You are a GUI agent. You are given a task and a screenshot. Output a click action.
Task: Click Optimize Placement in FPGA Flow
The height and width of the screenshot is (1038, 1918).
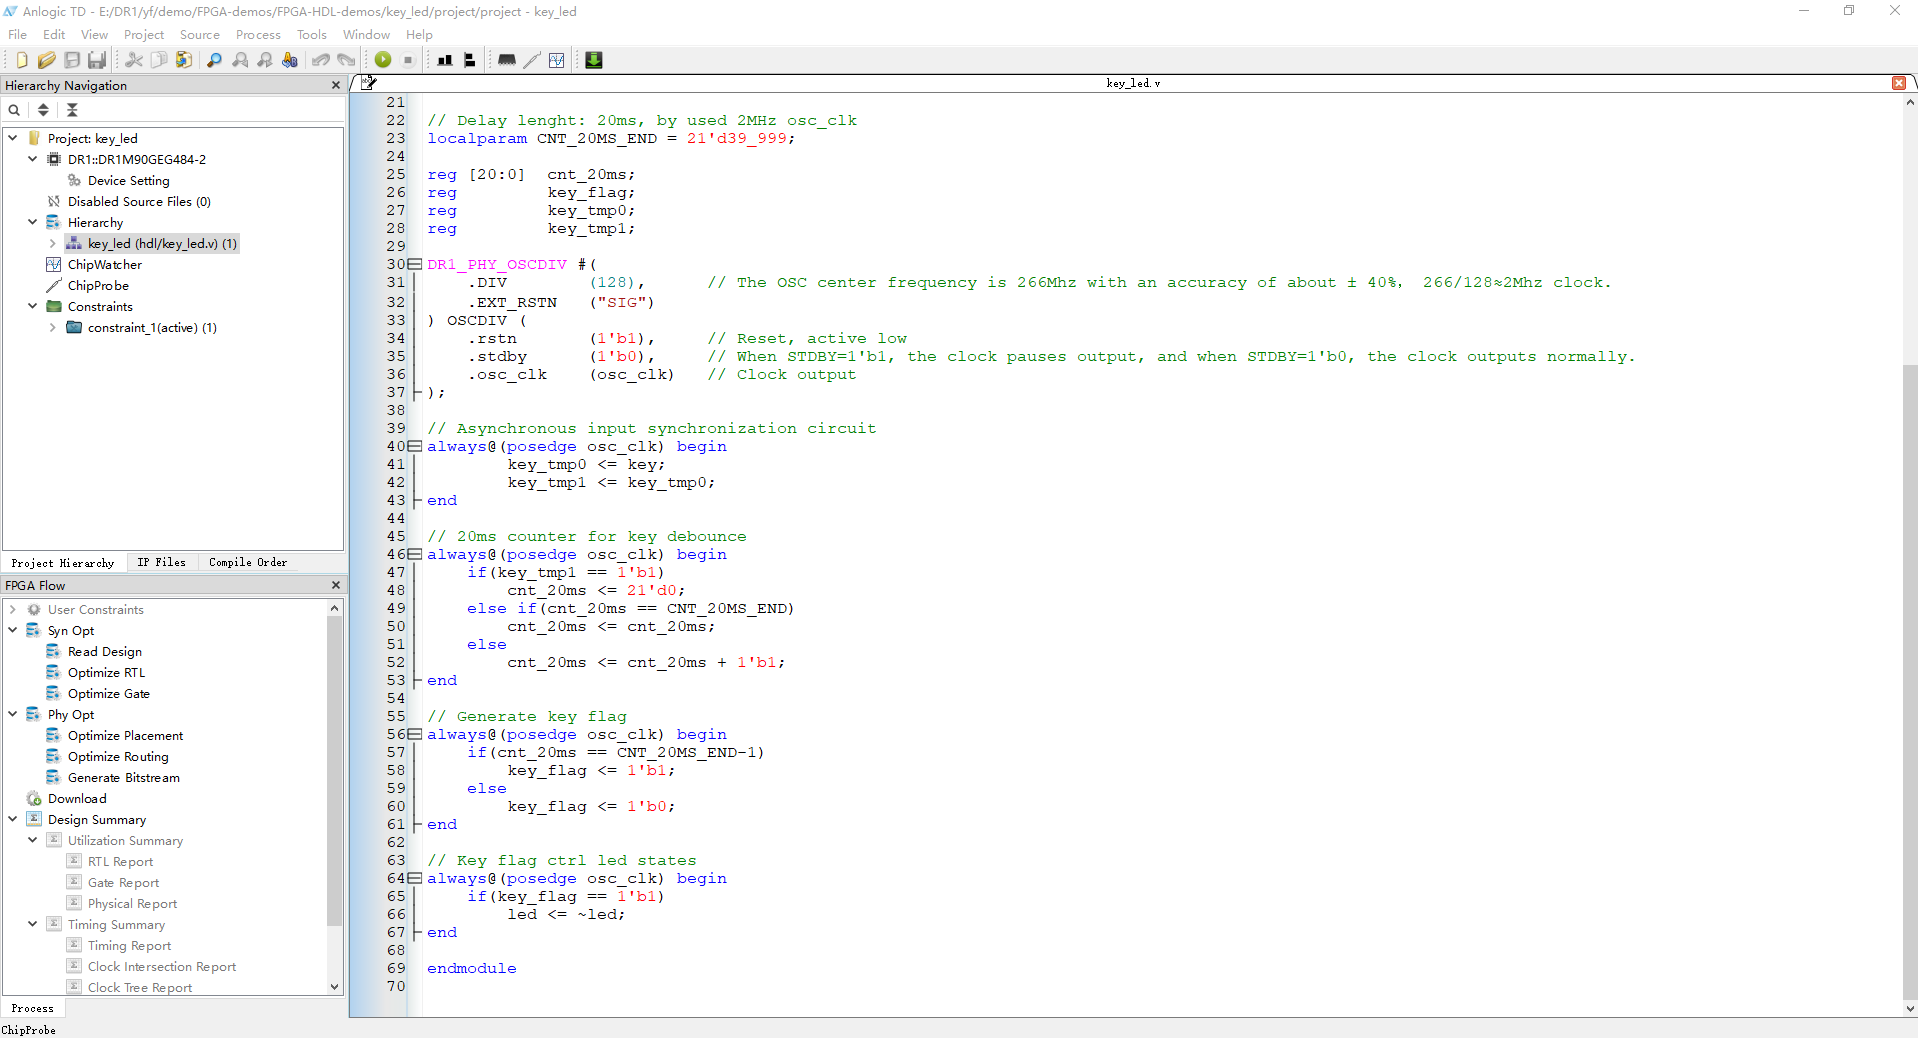click(125, 735)
